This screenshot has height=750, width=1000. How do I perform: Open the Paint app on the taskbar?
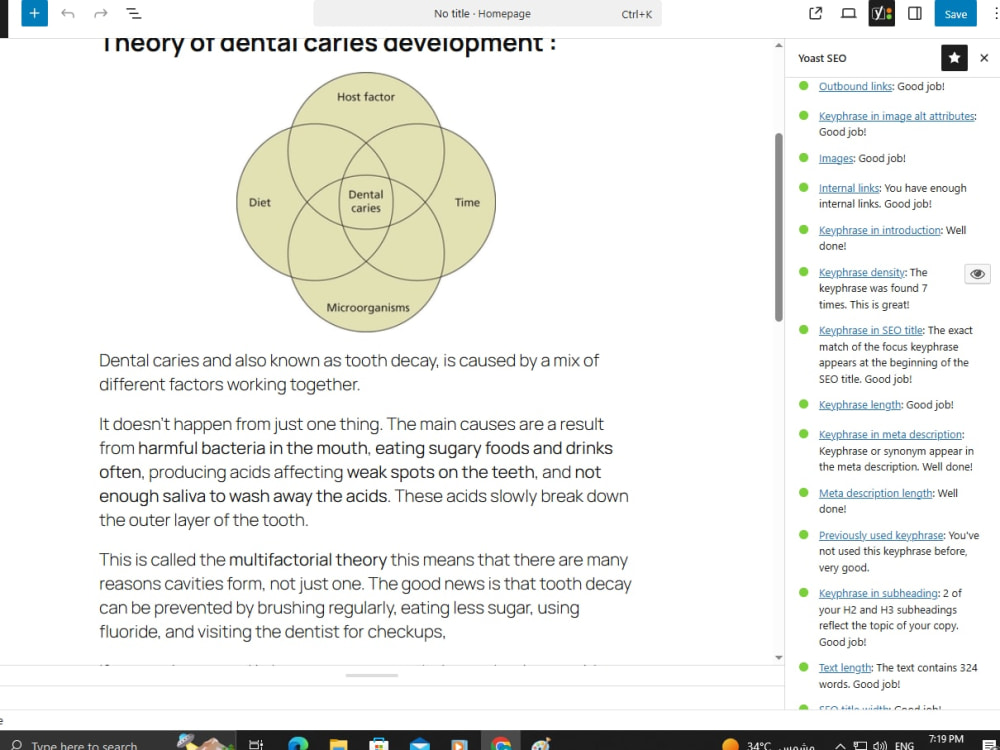(541, 744)
